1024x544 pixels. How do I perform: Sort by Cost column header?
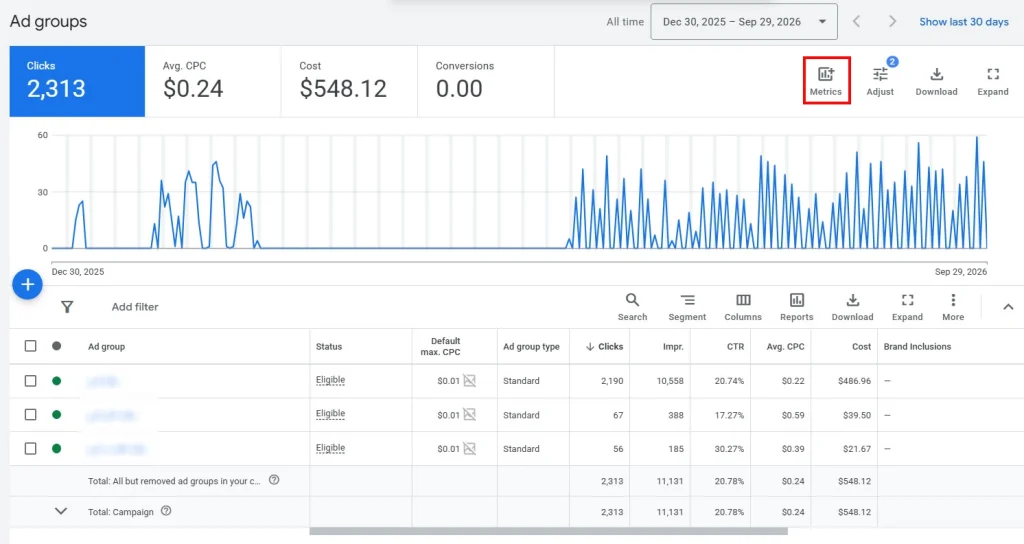[861, 347]
